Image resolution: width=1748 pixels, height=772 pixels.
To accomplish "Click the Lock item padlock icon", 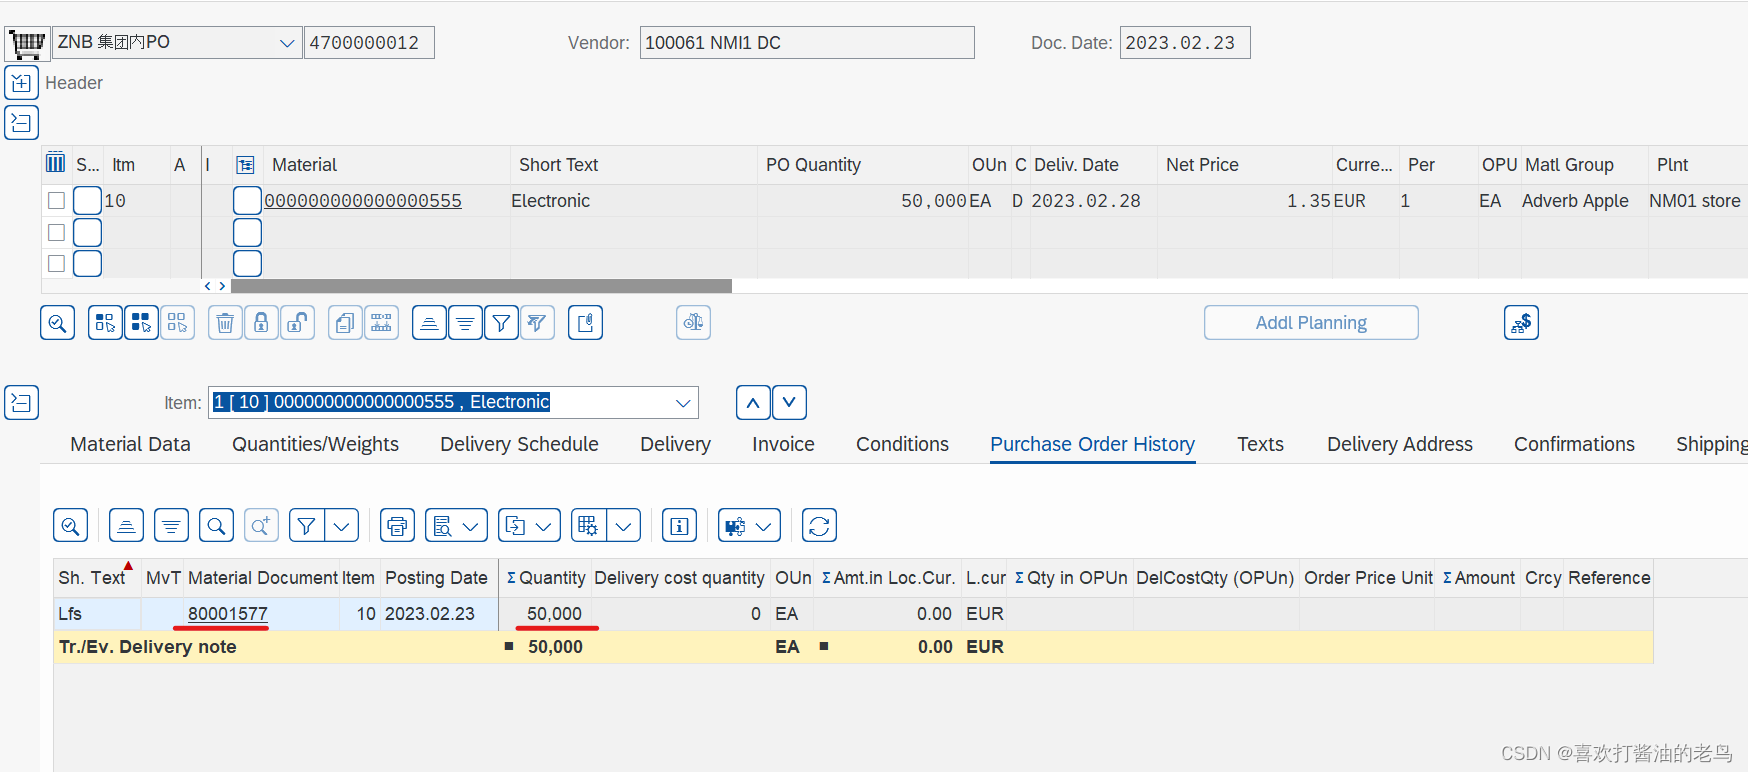I will pyautogui.click(x=261, y=323).
